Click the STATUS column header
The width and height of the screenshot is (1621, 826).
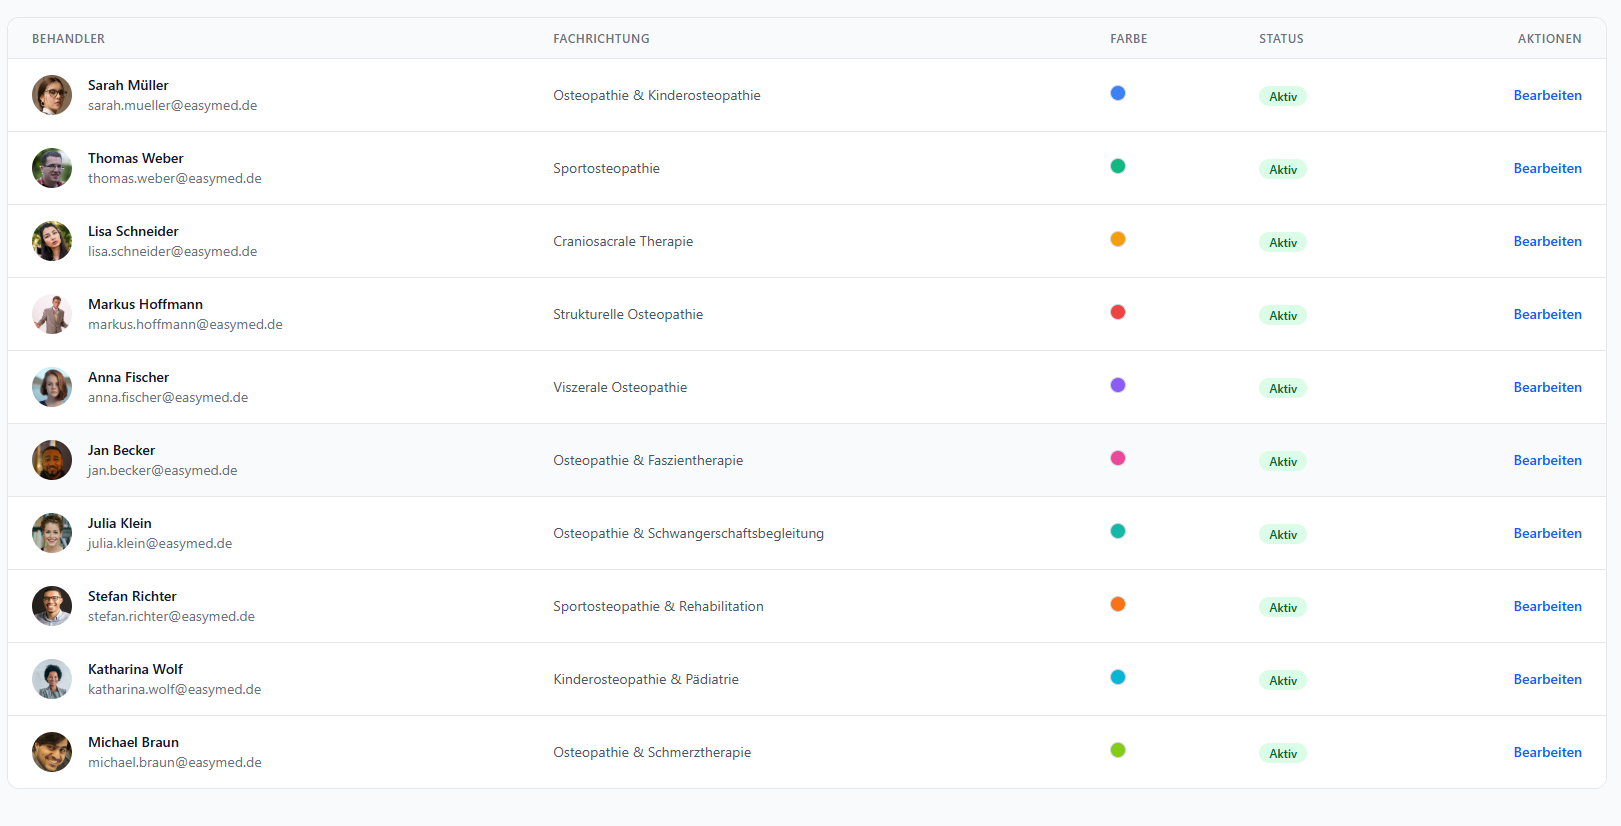click(x=1281, y=39)
